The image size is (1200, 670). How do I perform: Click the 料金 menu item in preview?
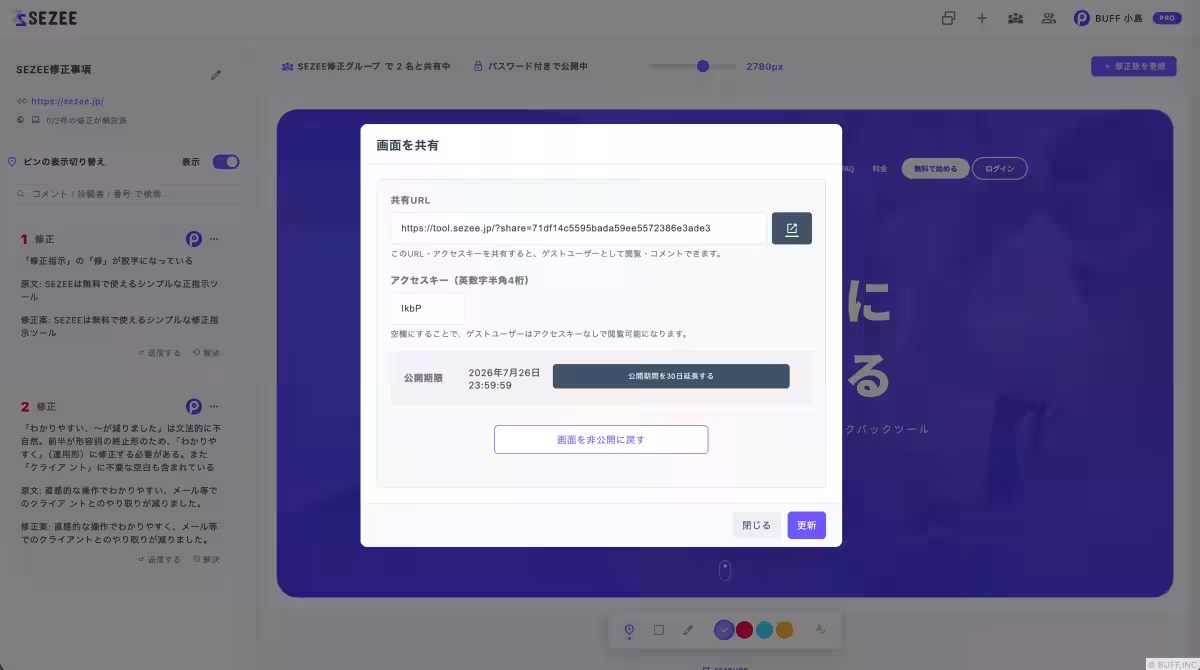(x=879, y=169)
